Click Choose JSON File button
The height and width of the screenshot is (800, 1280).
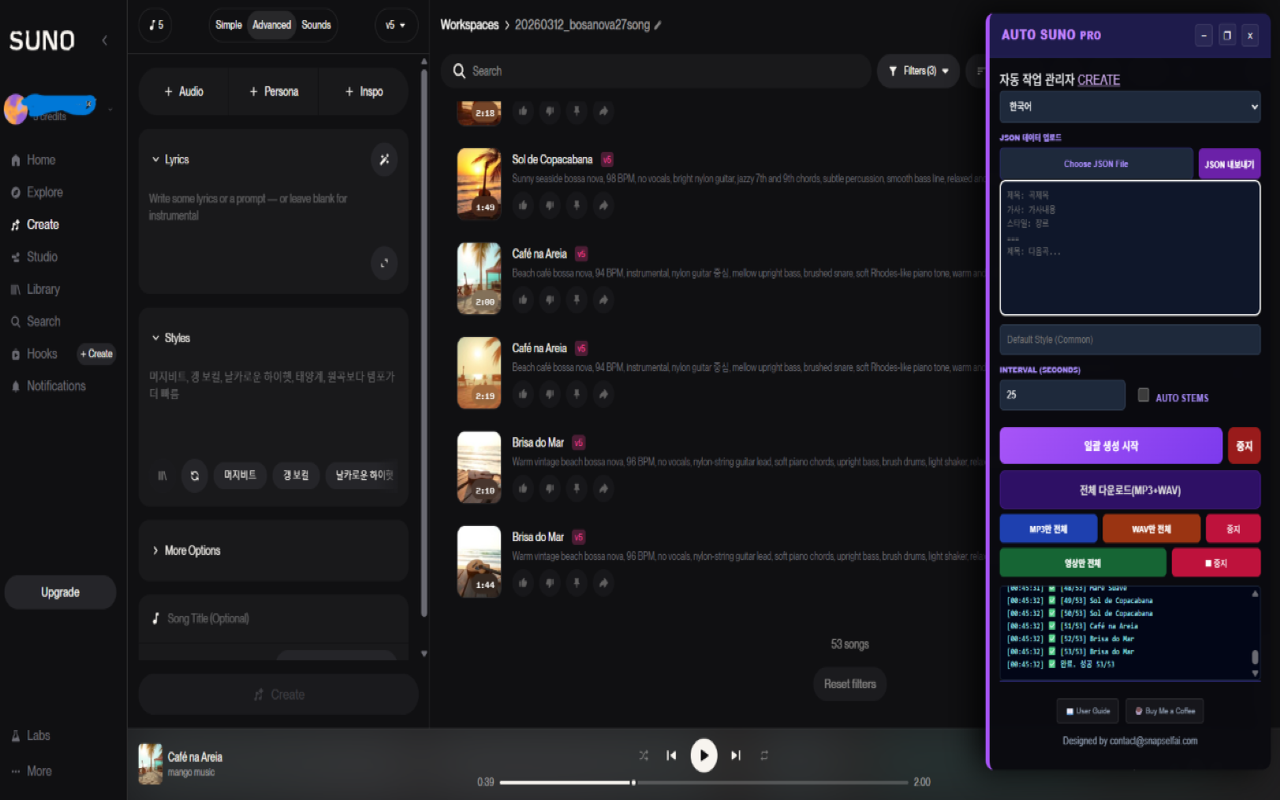pos(1096,164)
